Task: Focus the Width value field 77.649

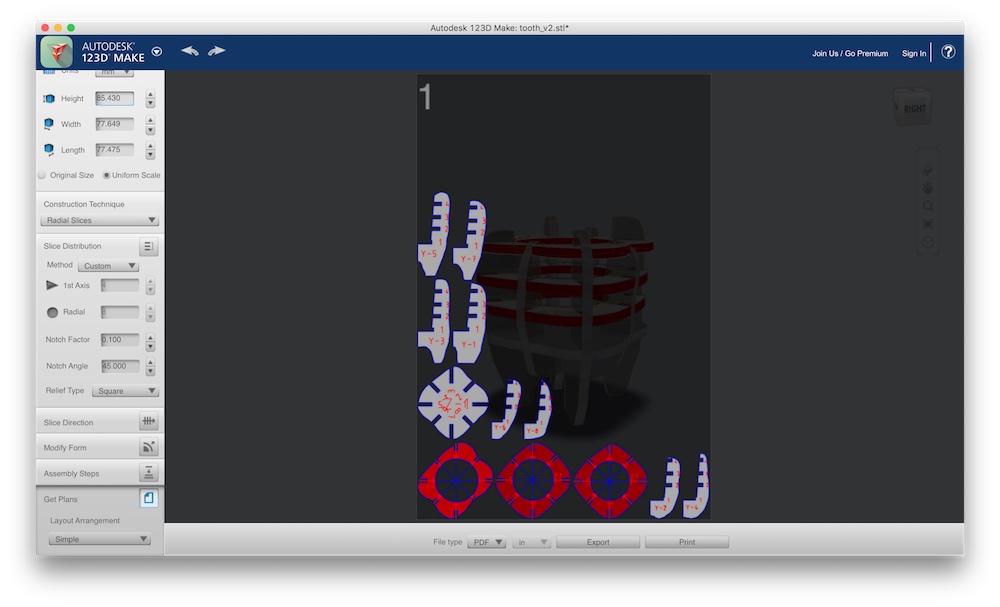Action: pyautogui.click(x=115, y=124)
